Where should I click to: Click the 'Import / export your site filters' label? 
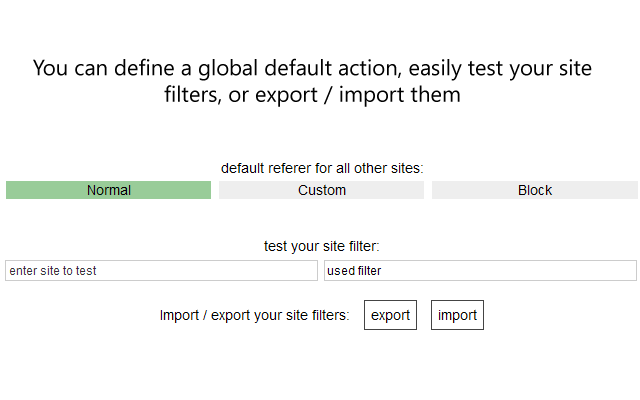pyautogui.click(x=254, y=315)
